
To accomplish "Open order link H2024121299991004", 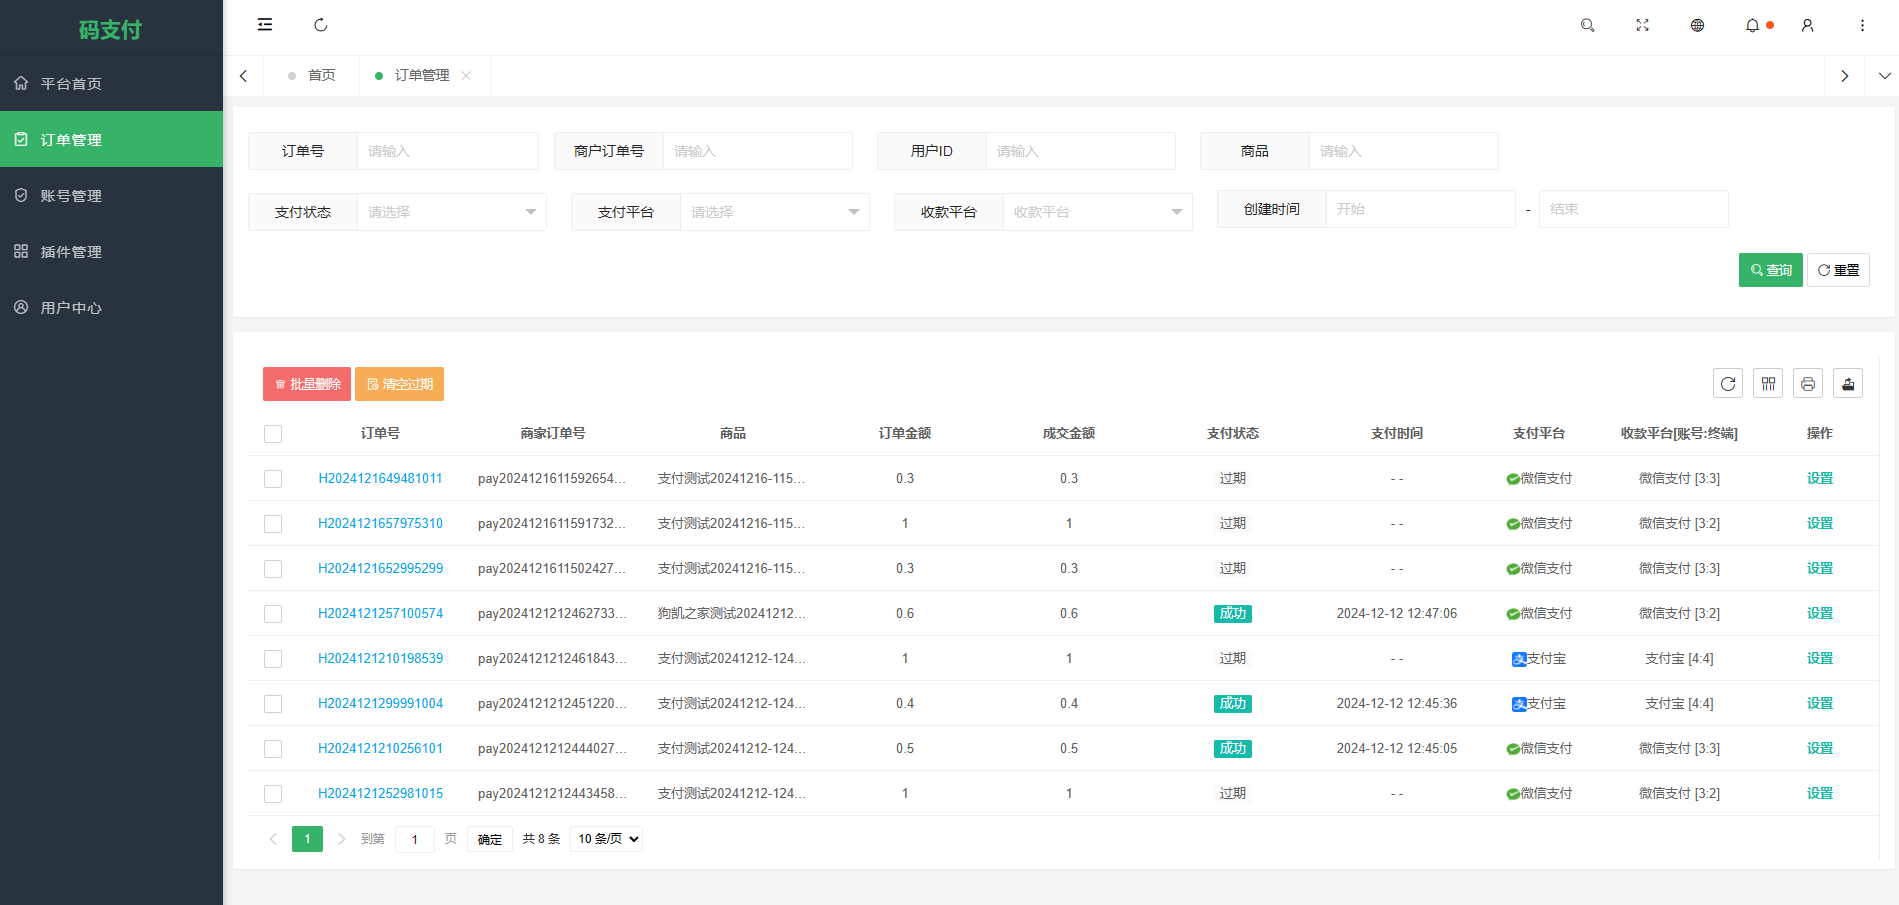I will 380,704.
